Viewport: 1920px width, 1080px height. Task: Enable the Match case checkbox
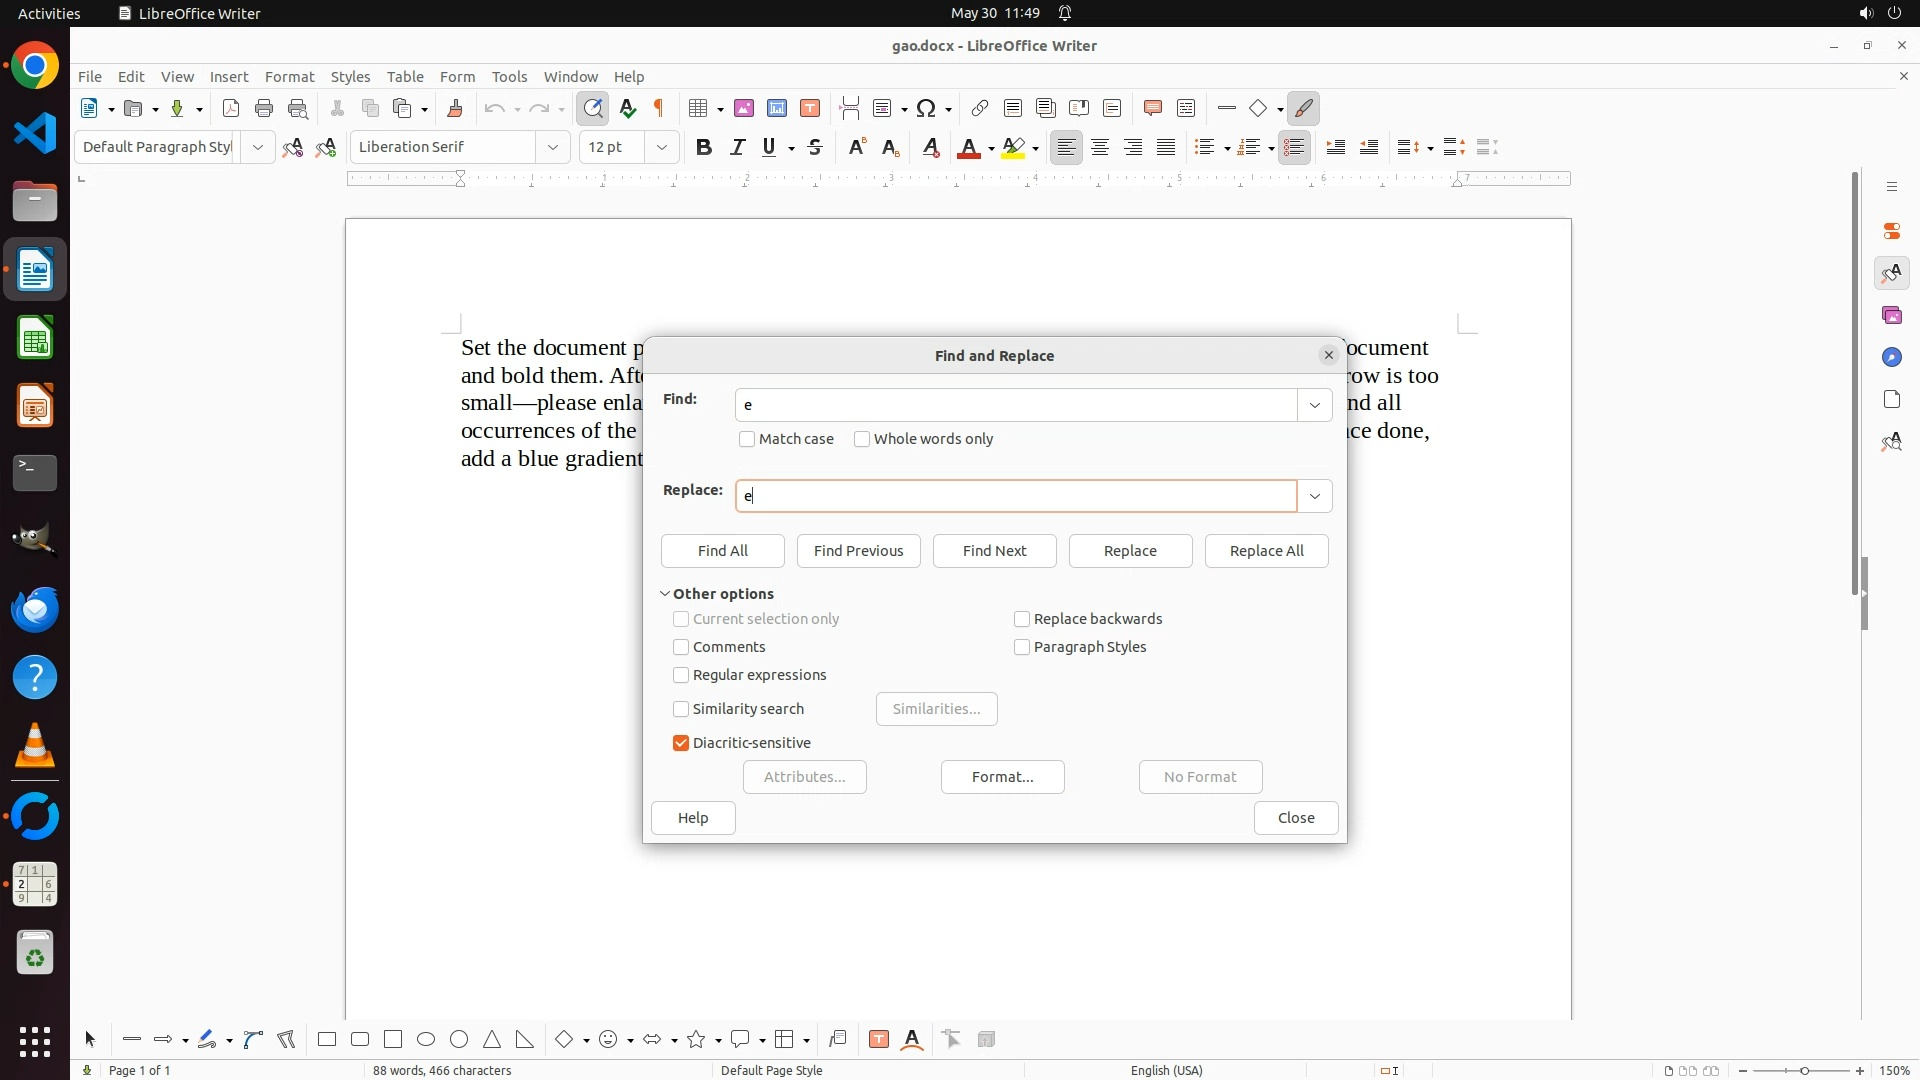click(747, 439)
